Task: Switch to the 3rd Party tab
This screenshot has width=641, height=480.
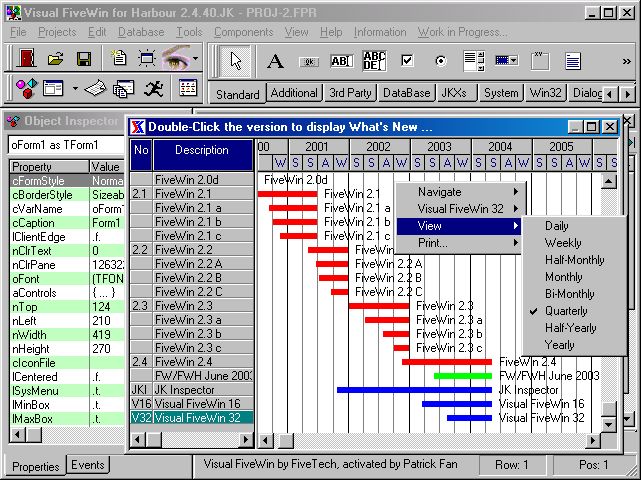Action: [351, 93]
